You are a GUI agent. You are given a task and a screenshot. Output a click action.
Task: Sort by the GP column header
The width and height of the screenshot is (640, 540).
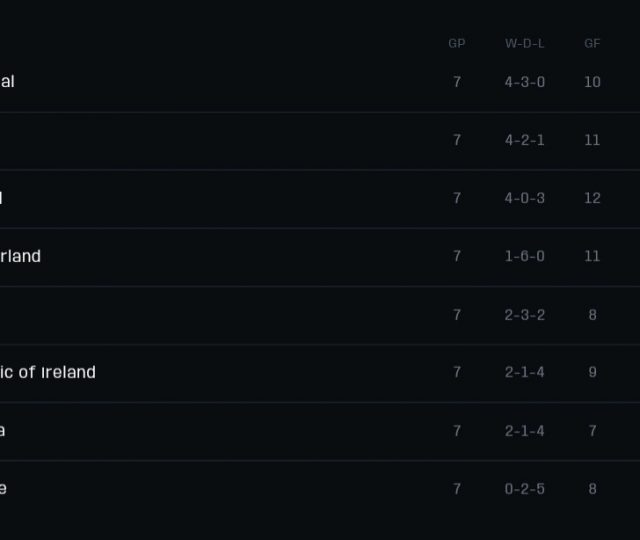(x=457, y=44)
